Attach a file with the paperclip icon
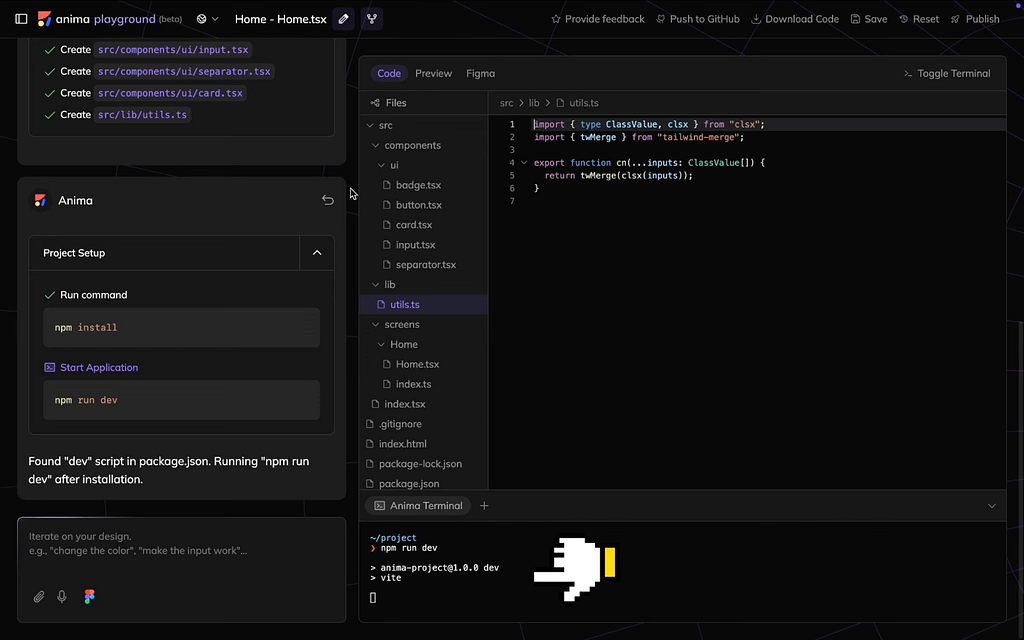This screenshot has width=1024, height=640. (39, 596)
